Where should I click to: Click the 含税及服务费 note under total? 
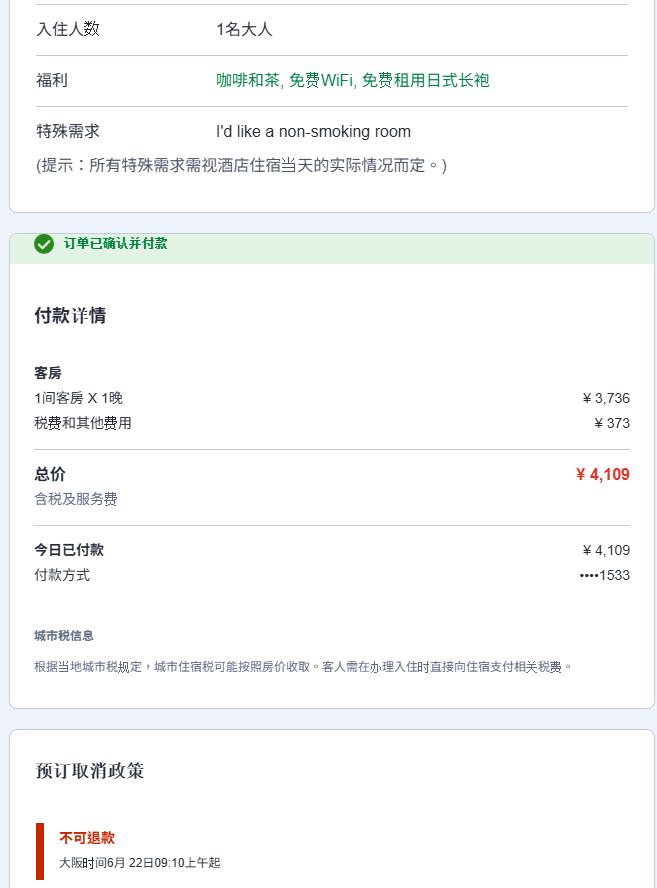[x=76, y=499]
